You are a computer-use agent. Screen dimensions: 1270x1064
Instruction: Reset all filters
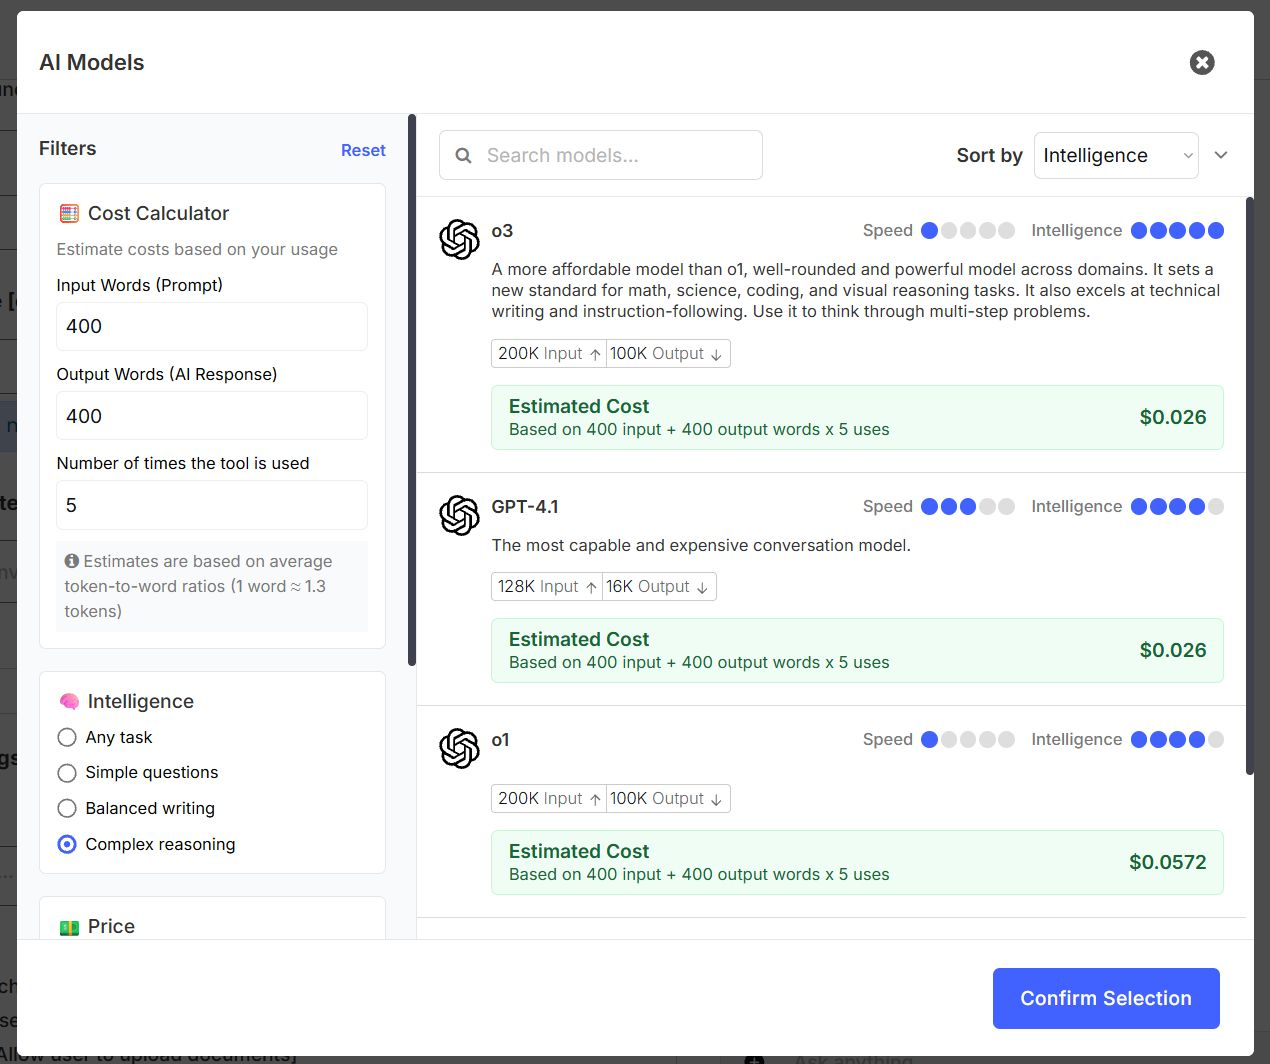[x=363, y=150]
